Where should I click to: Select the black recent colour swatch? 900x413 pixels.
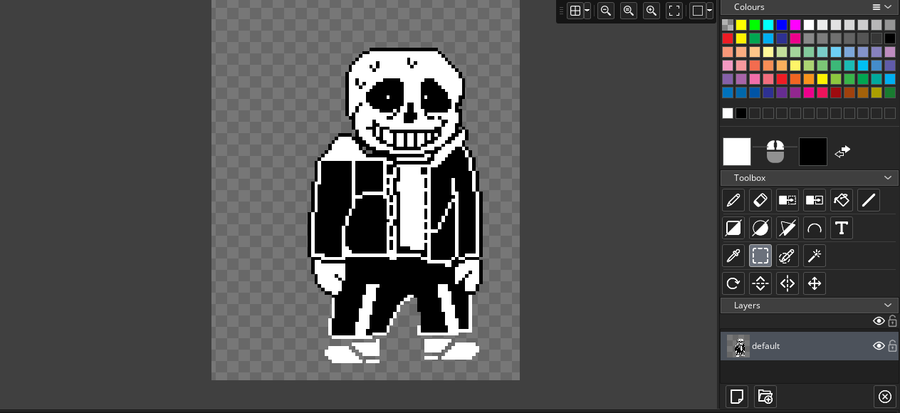(741, 113)
